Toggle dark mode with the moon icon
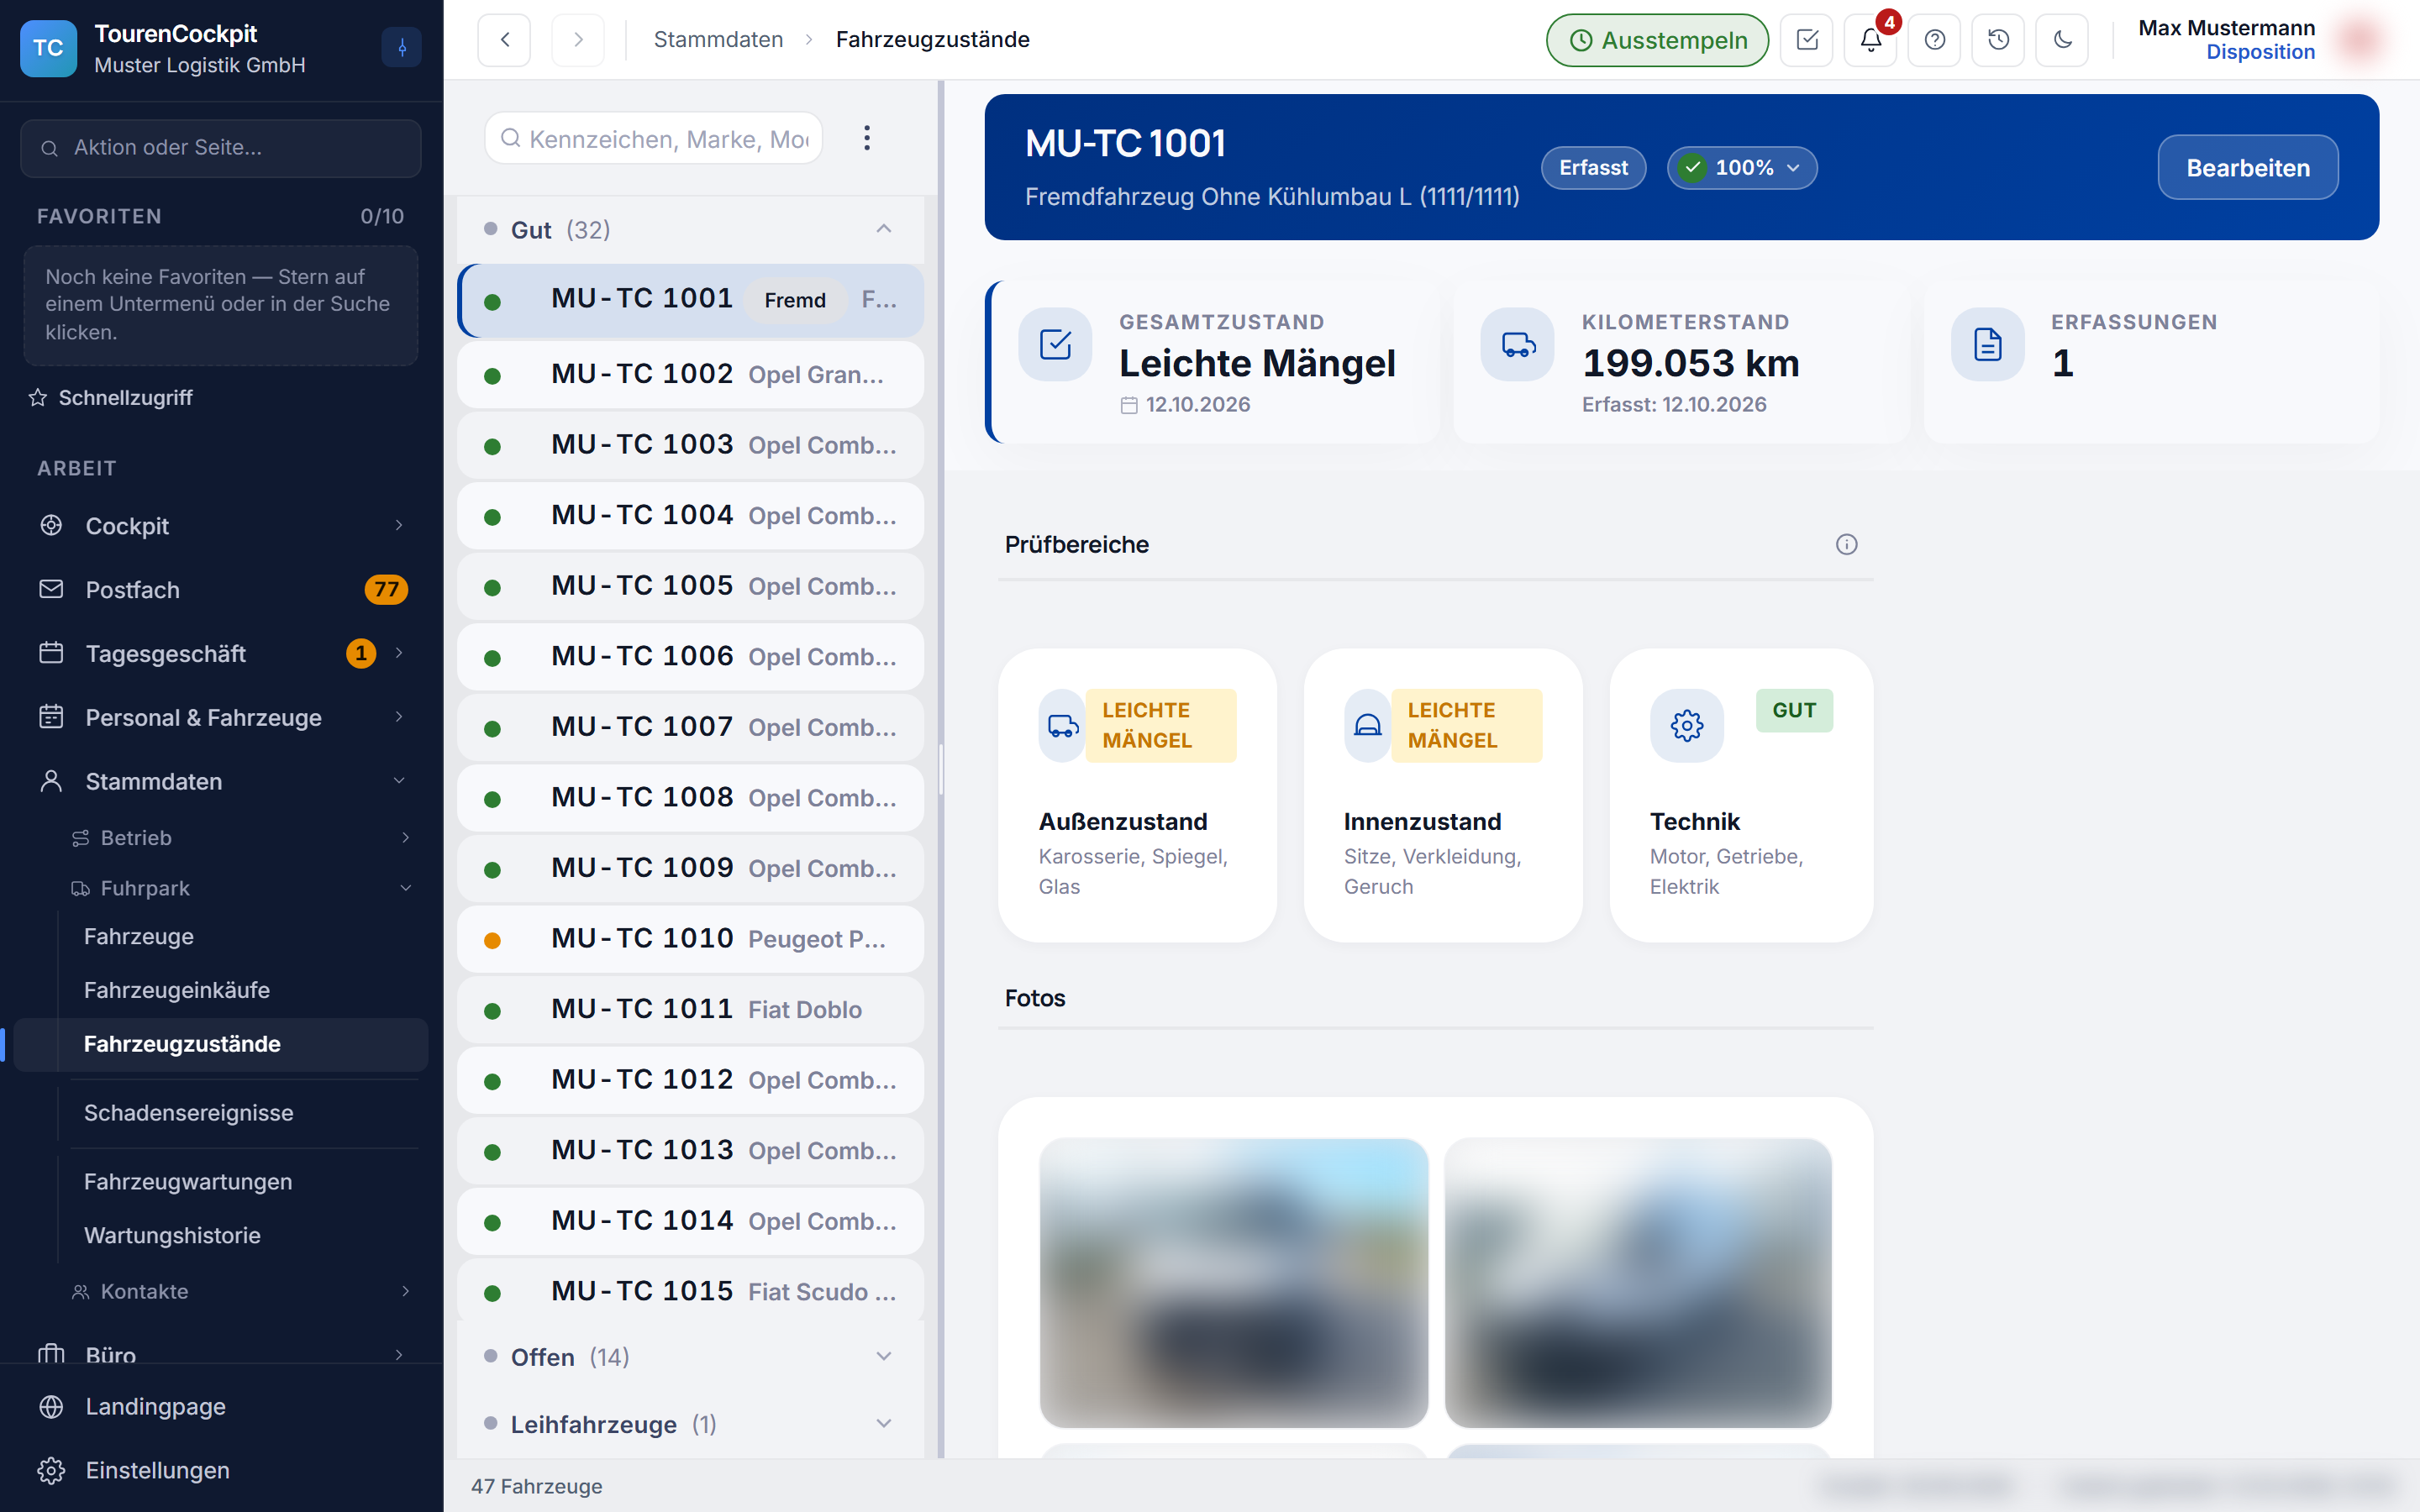The width and height of the screenshot is (2420, 1512). coord(2062,40)
